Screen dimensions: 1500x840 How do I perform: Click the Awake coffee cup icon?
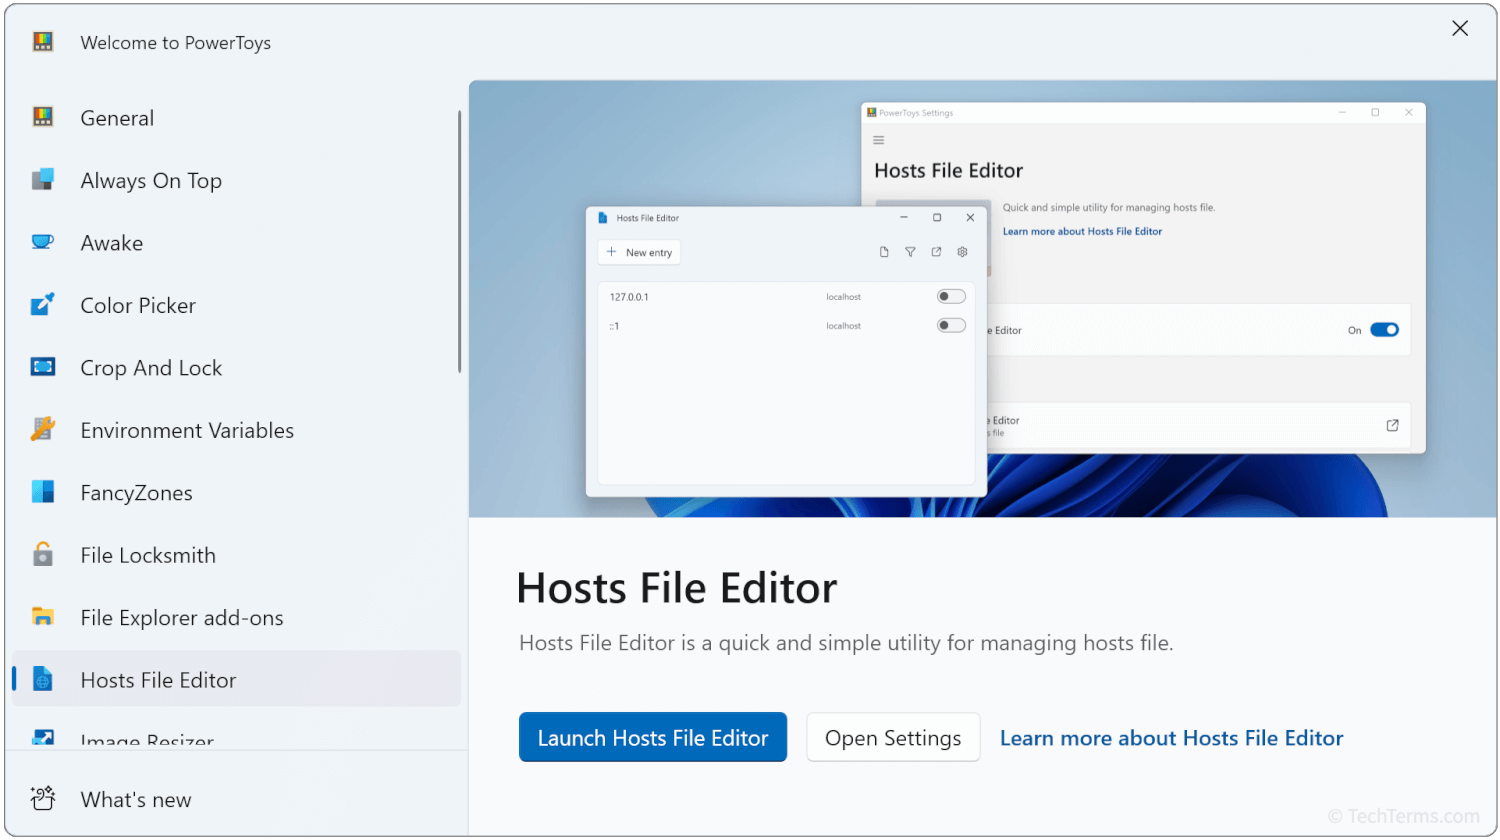(43, 242)
